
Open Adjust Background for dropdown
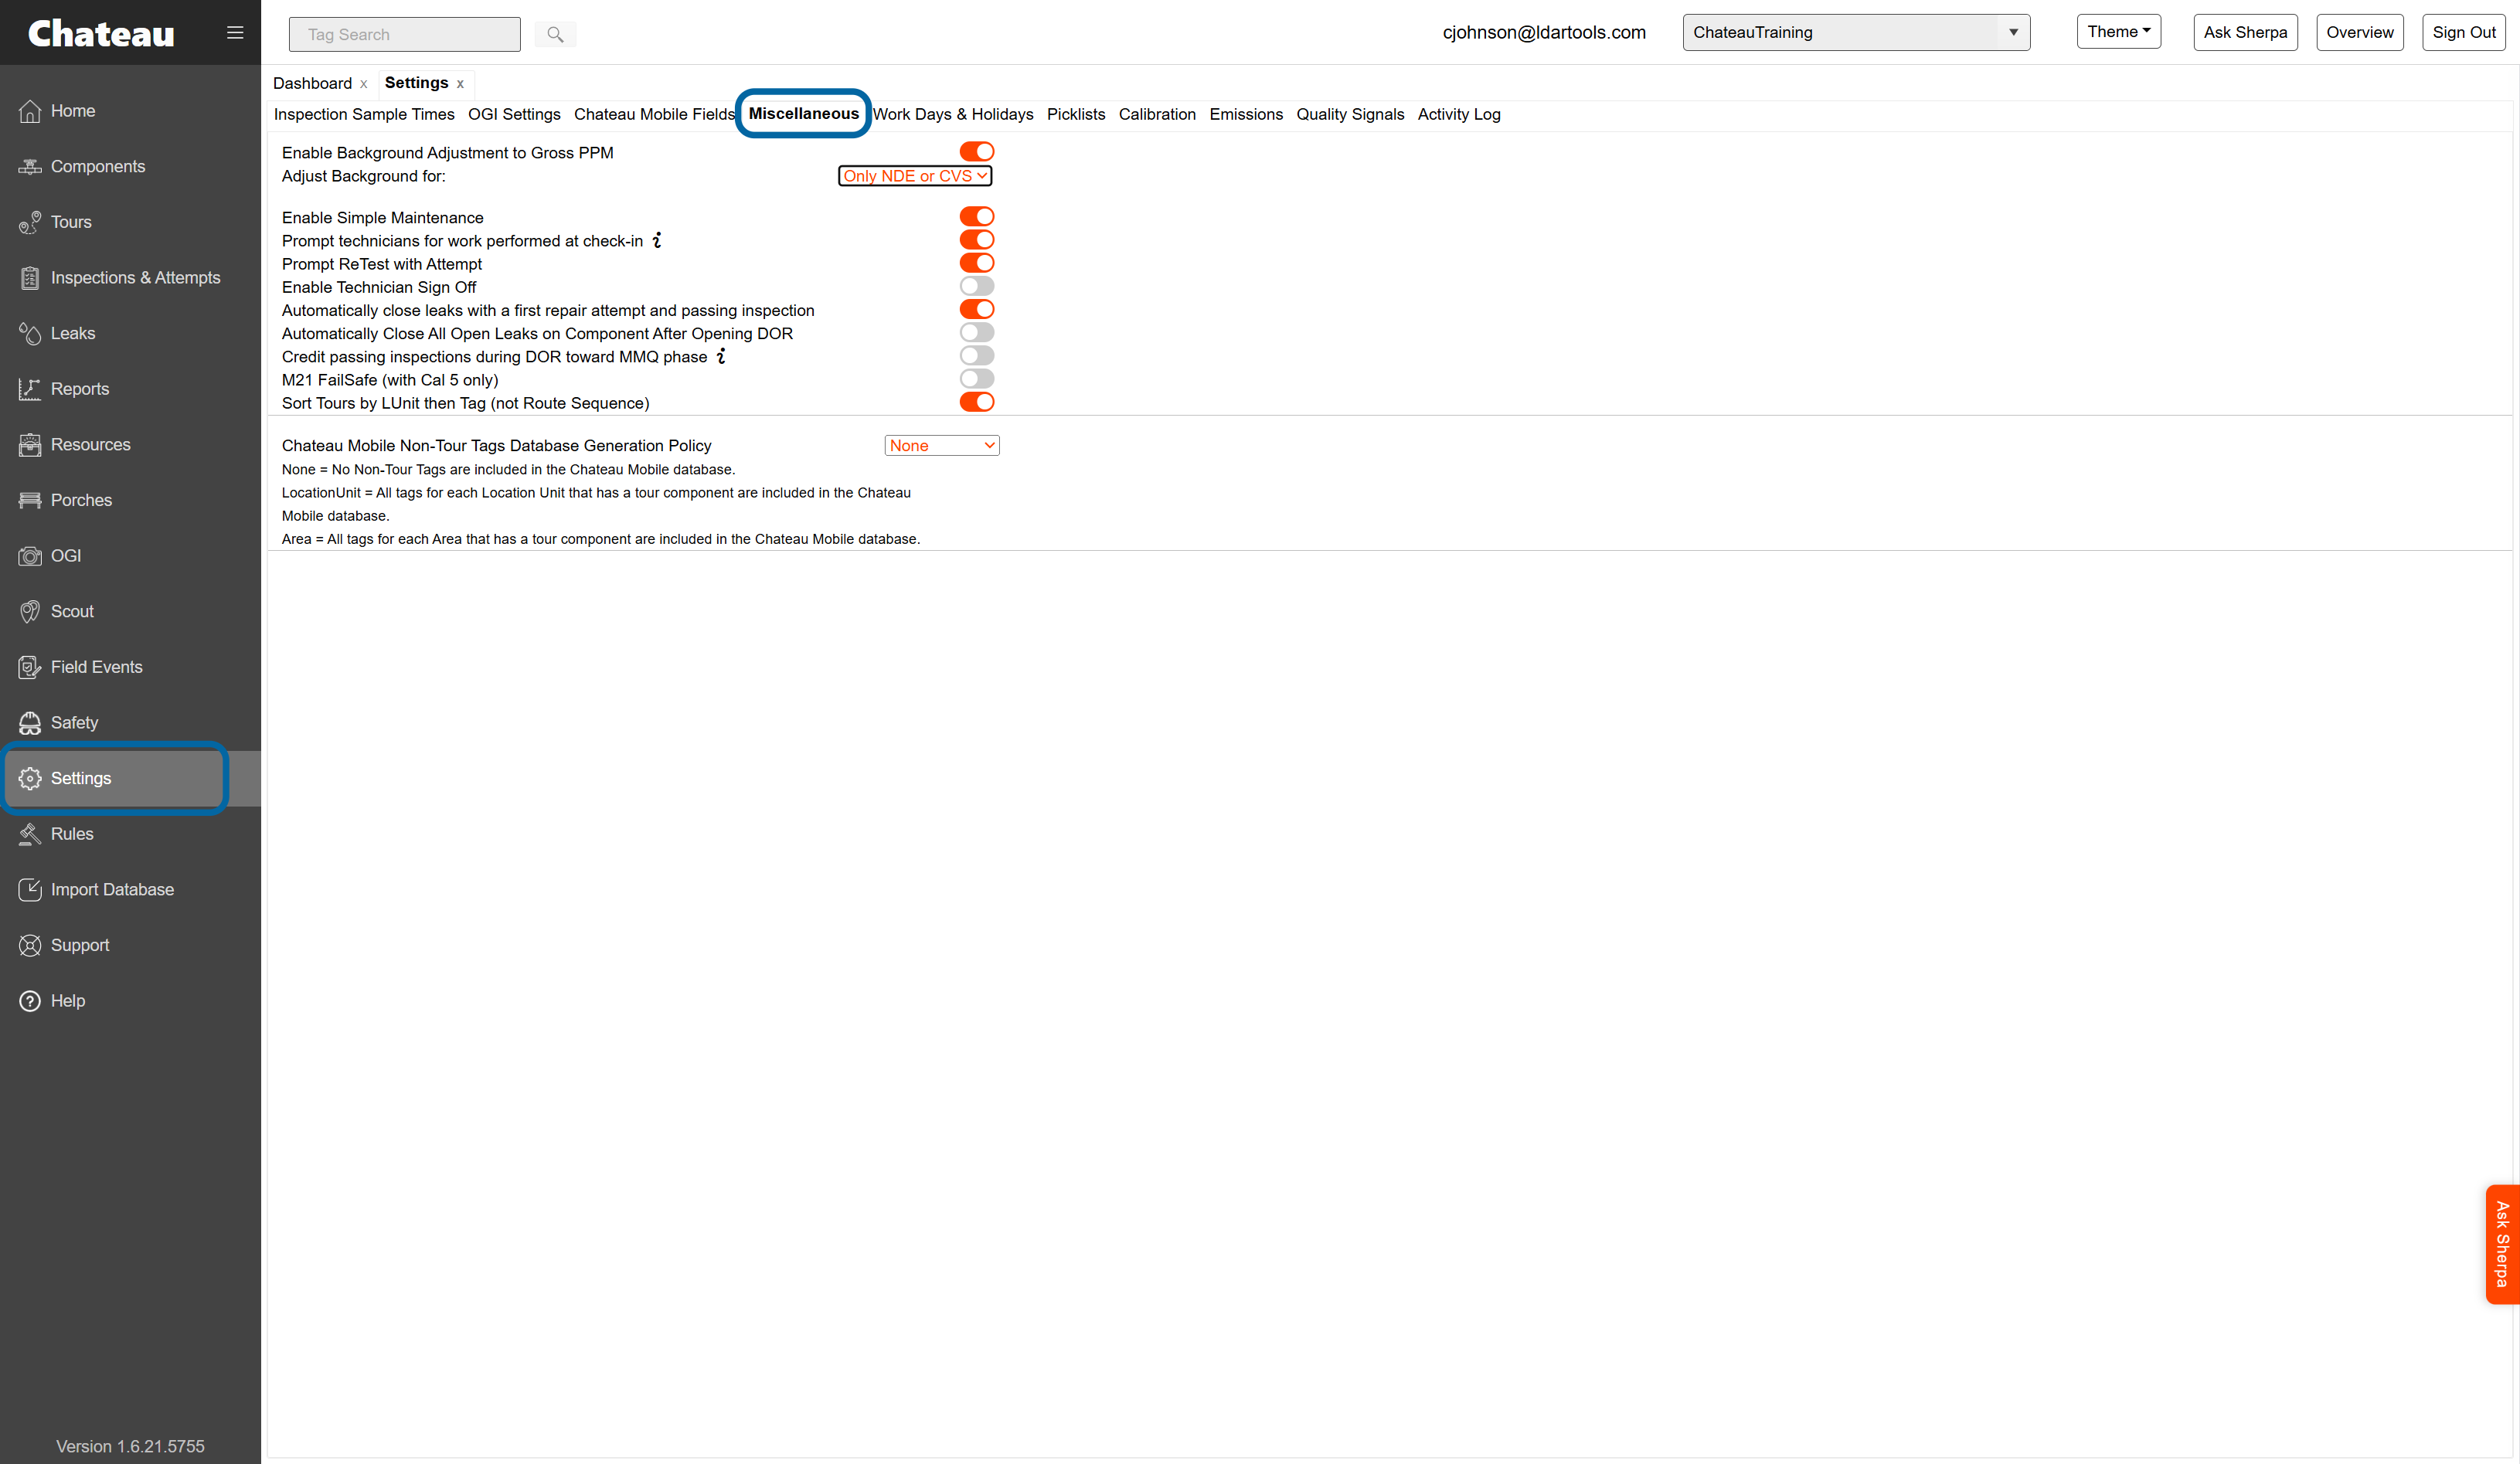(x=915, y=176)
